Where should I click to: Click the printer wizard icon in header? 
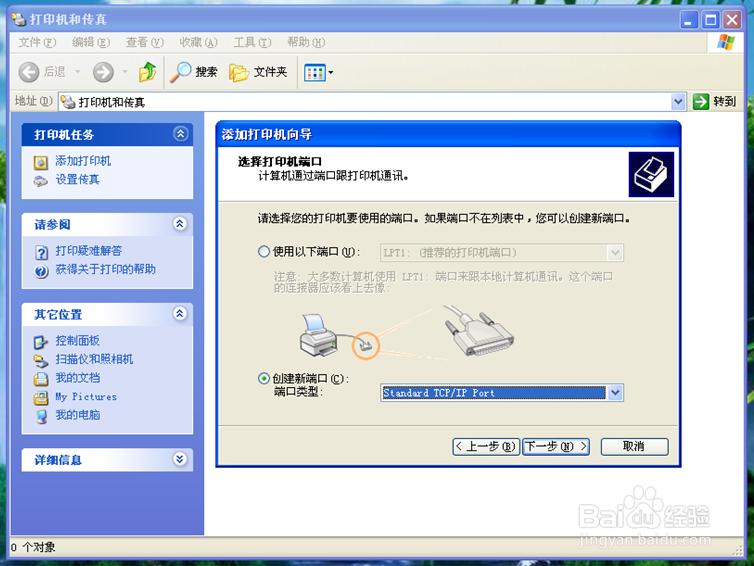[x=651, y=175]
